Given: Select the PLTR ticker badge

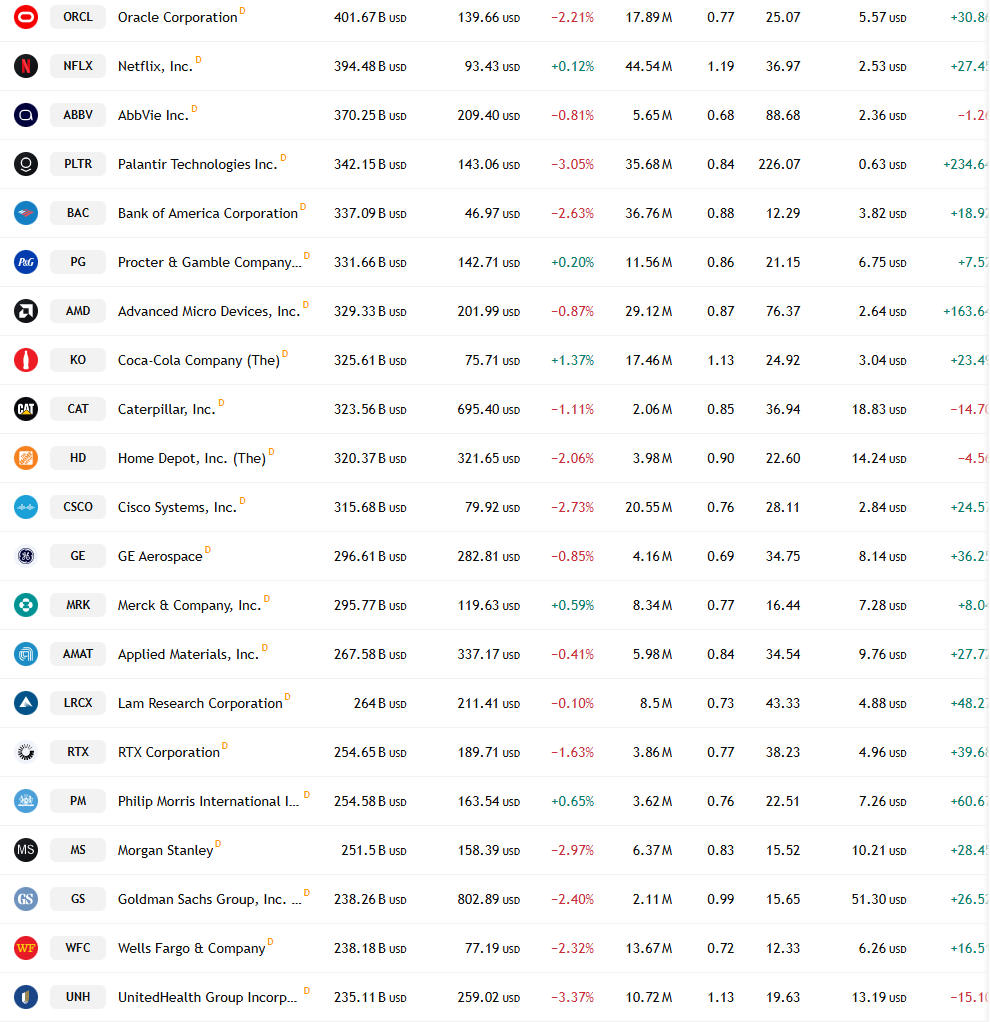Looking at the screenshot, I should (78, 164).
